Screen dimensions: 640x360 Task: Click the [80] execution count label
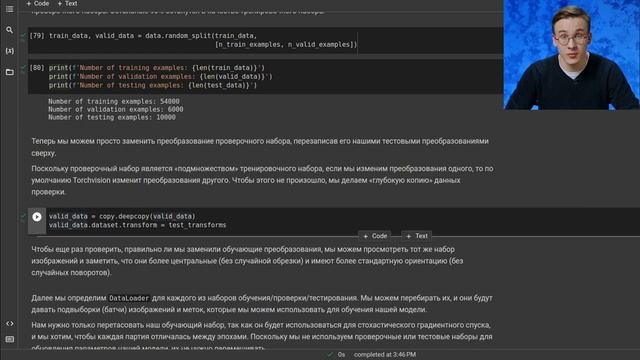tap(37, 68)
